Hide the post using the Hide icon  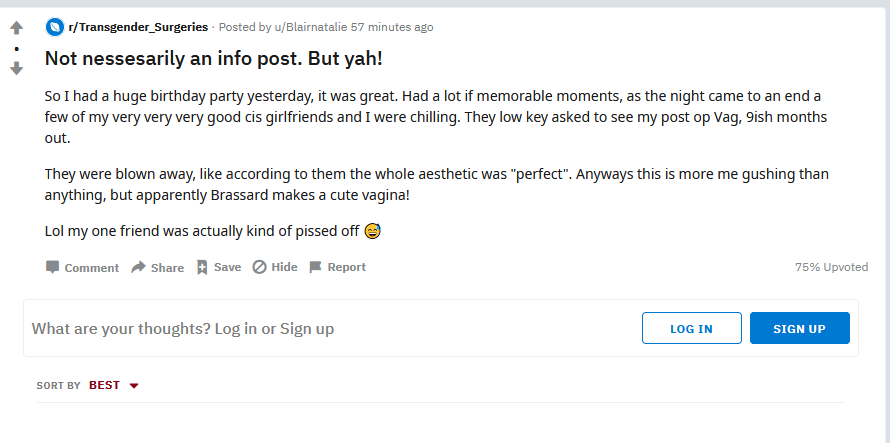click(259, 267)
